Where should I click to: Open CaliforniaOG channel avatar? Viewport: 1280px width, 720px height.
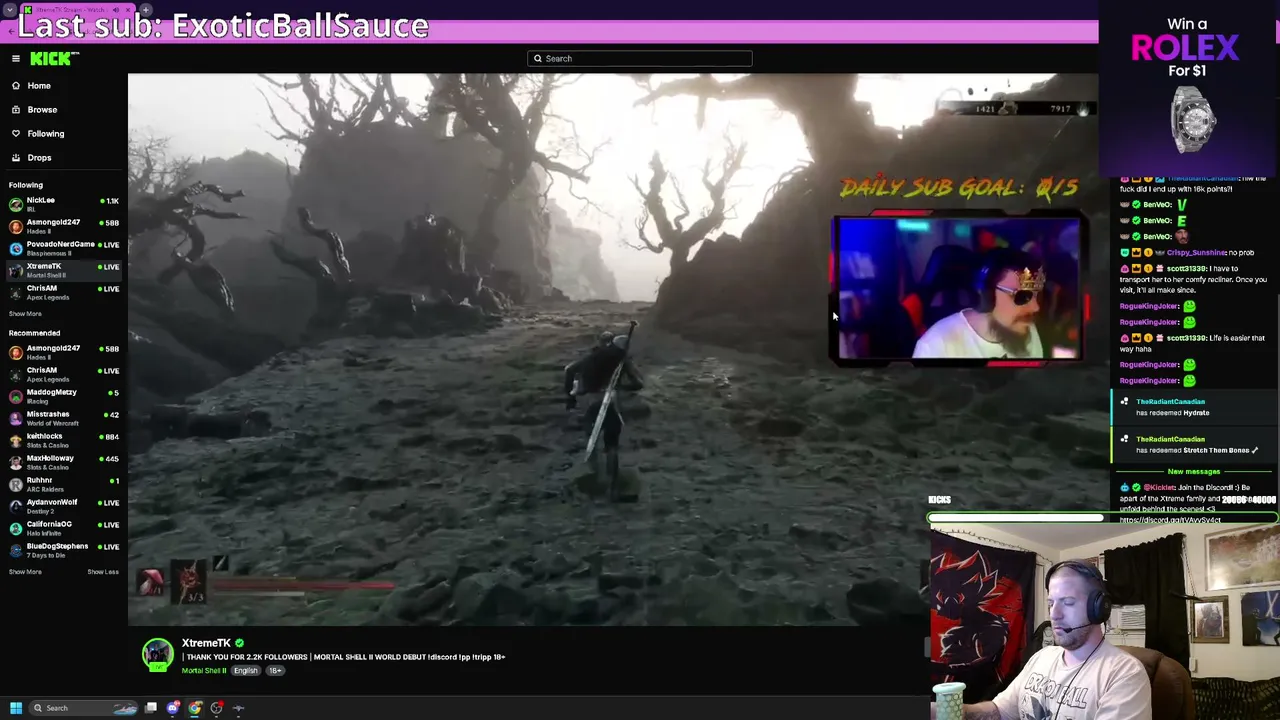pos(16,528)
